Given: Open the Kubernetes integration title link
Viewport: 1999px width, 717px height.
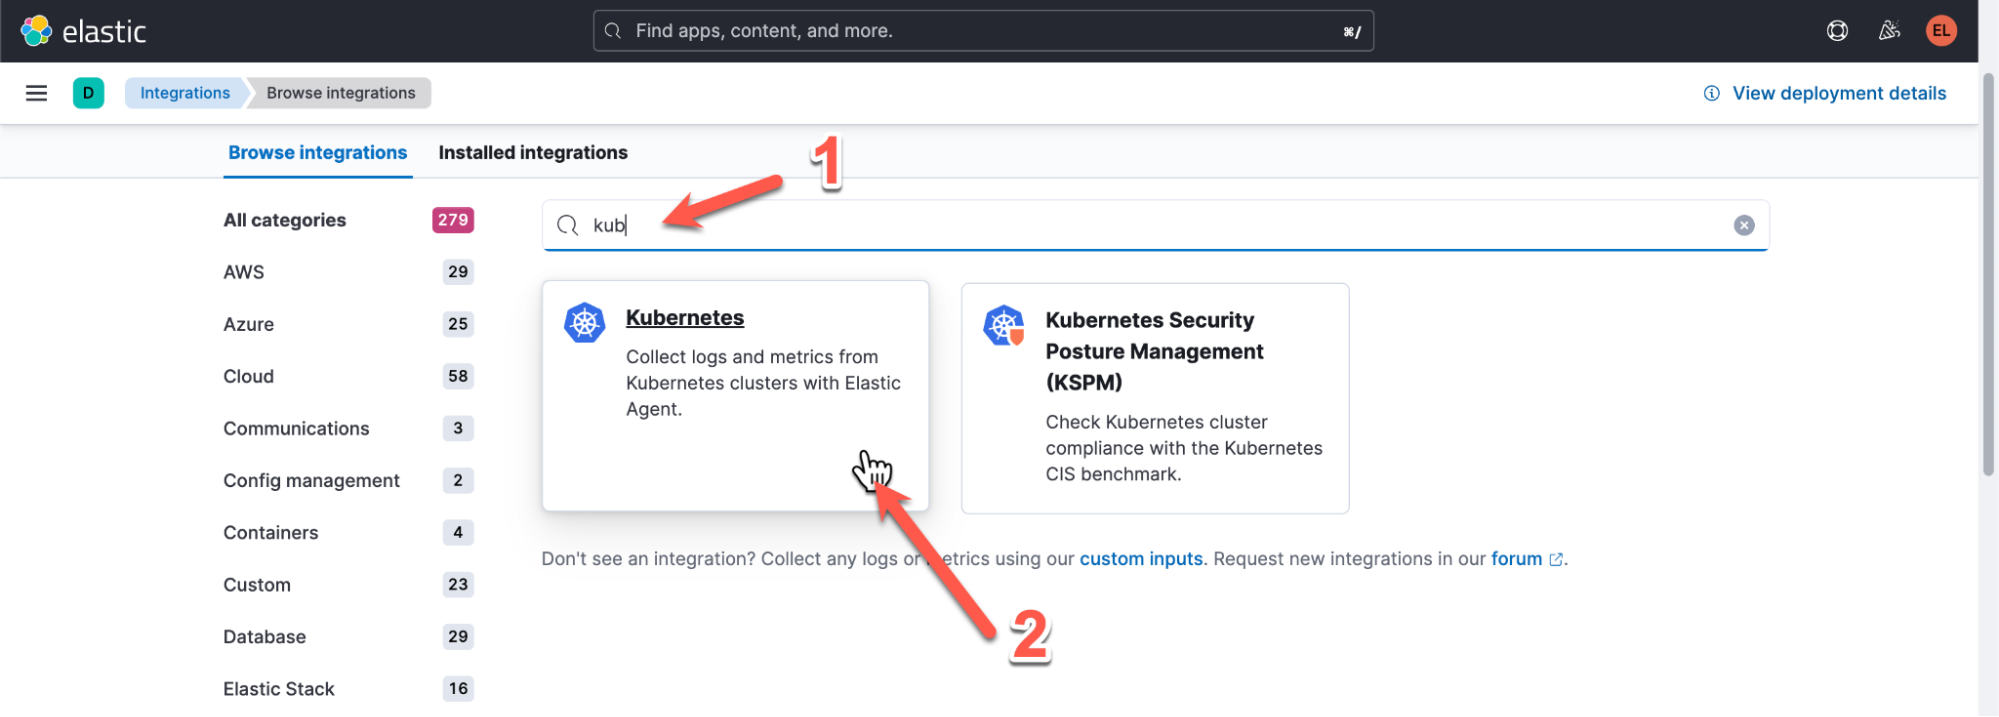Looking at the screenshot, I should [685, 318].
